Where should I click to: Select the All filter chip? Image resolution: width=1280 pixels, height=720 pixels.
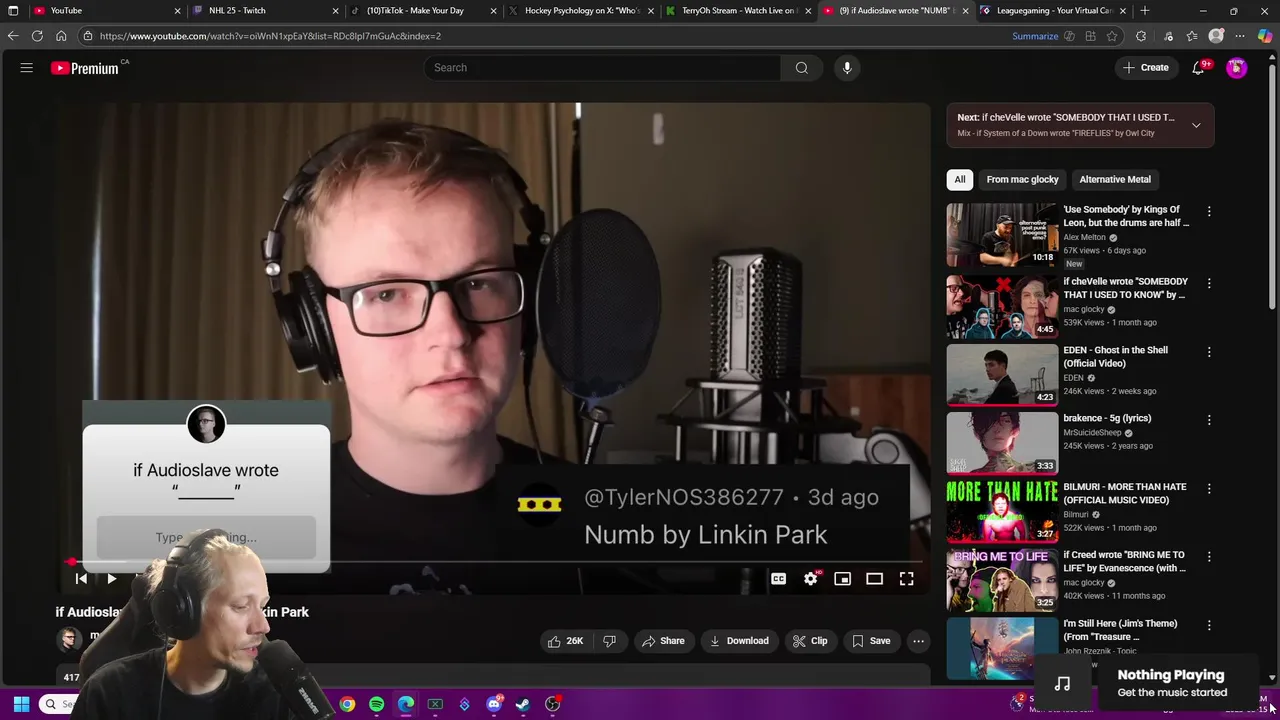pyautogui.click(x=959, y=179)
